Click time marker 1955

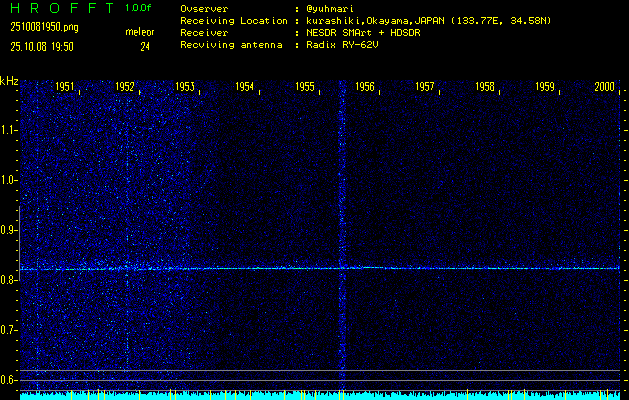coord(305,87)
